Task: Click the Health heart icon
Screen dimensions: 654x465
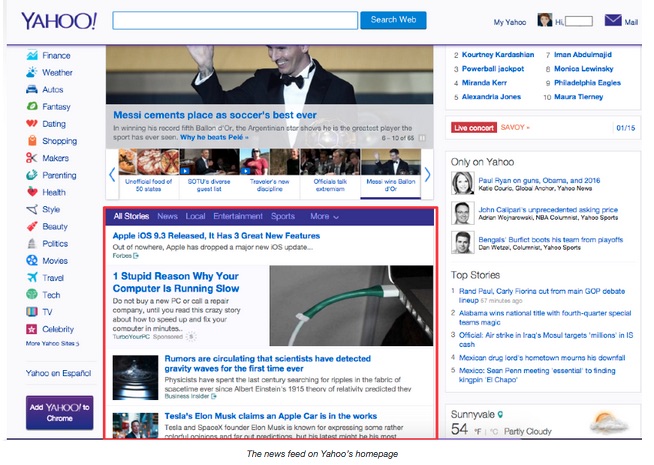Action: pos(33,192)
